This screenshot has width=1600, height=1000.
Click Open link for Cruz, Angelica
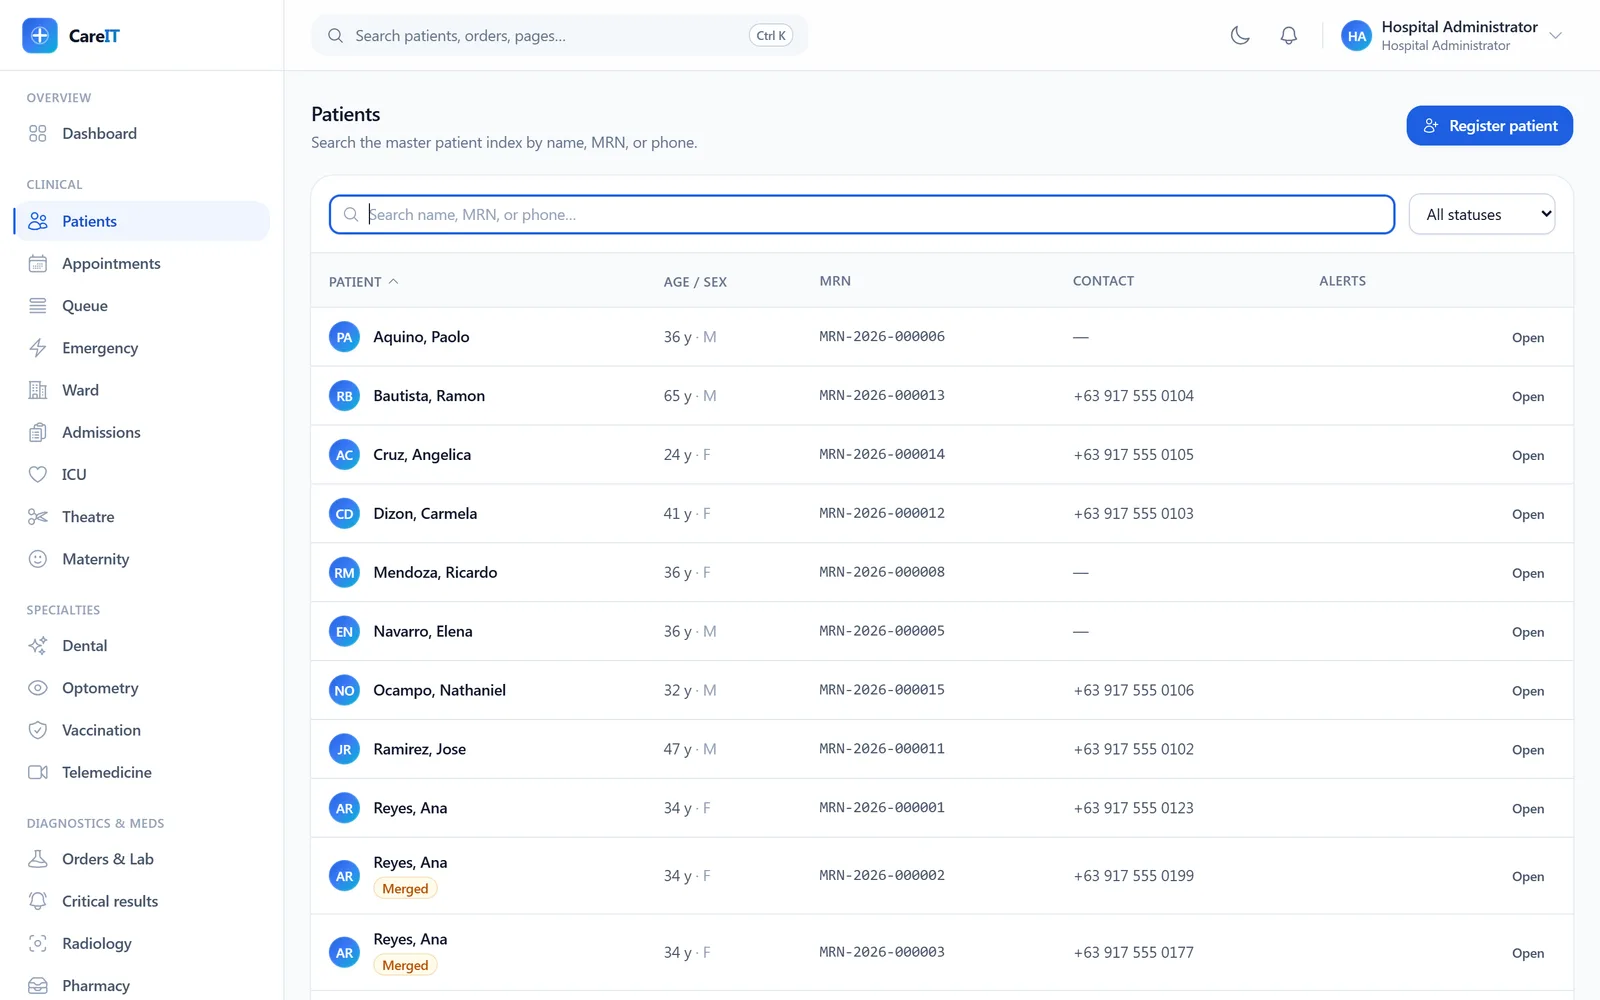1528,456
